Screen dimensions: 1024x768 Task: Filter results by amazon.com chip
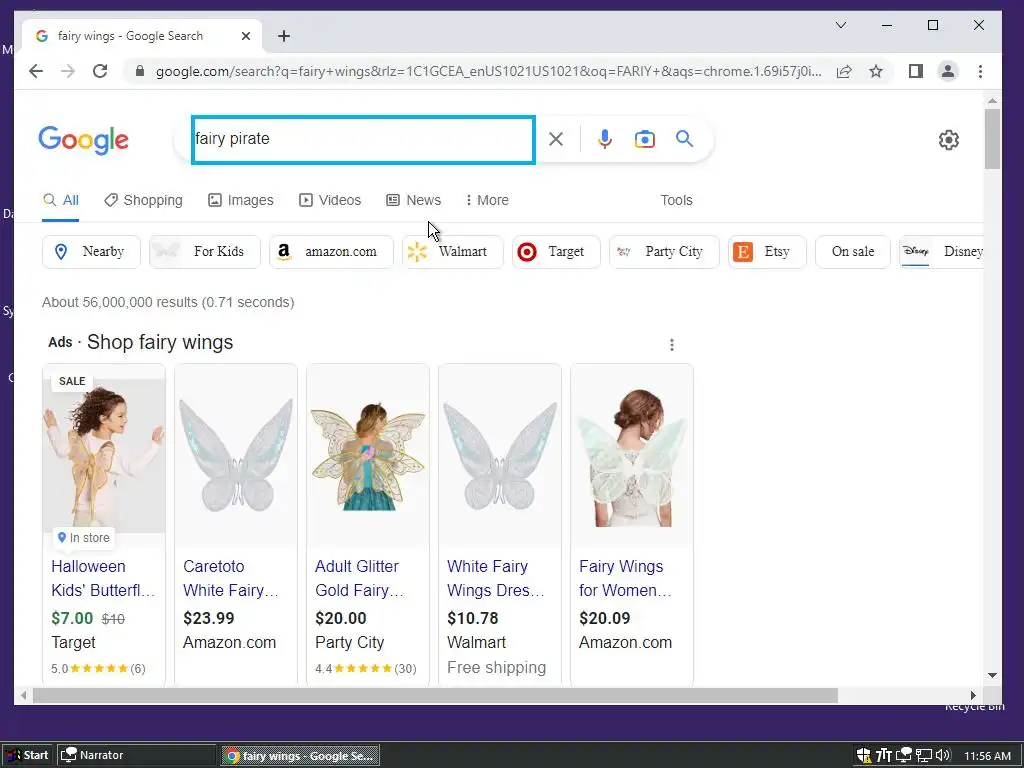331,252
